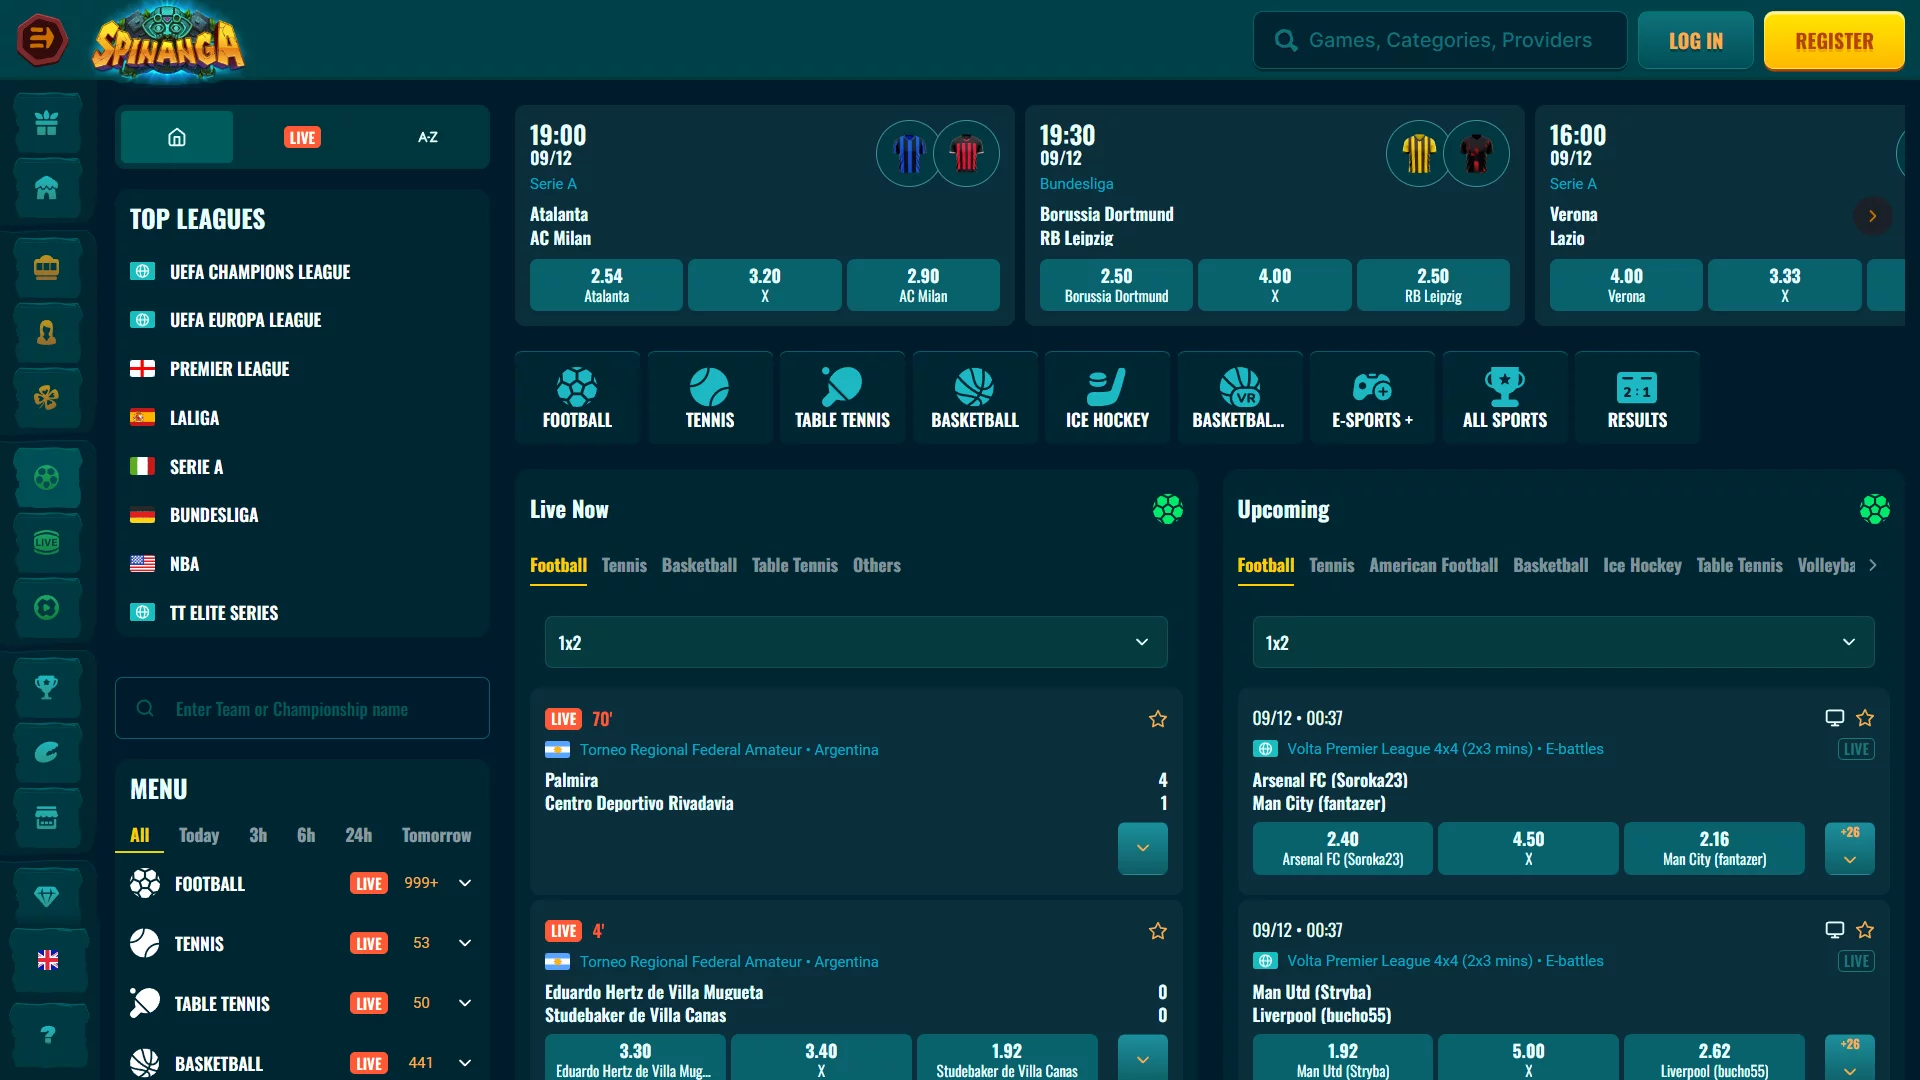Image resolution: width=1920 pixels, height=1080 pixels.
Task: Change language via UK flag icon
Action: (47, 960)
